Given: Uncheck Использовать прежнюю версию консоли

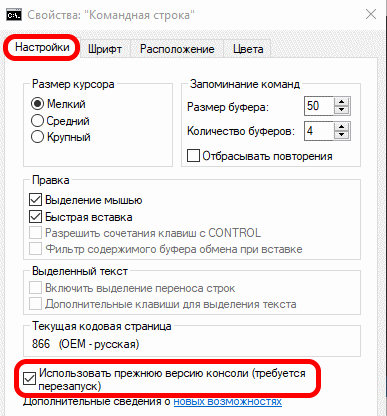Looking at the screenshot, I should (x=29, y=379).
